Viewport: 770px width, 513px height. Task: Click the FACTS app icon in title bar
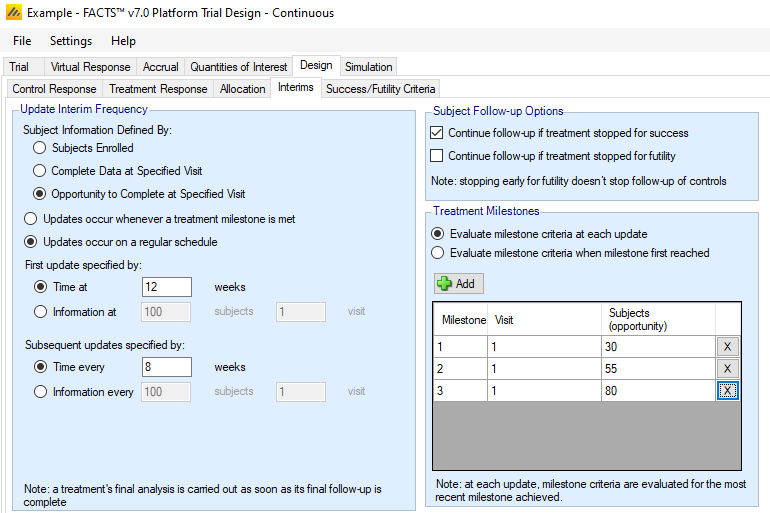14,13
